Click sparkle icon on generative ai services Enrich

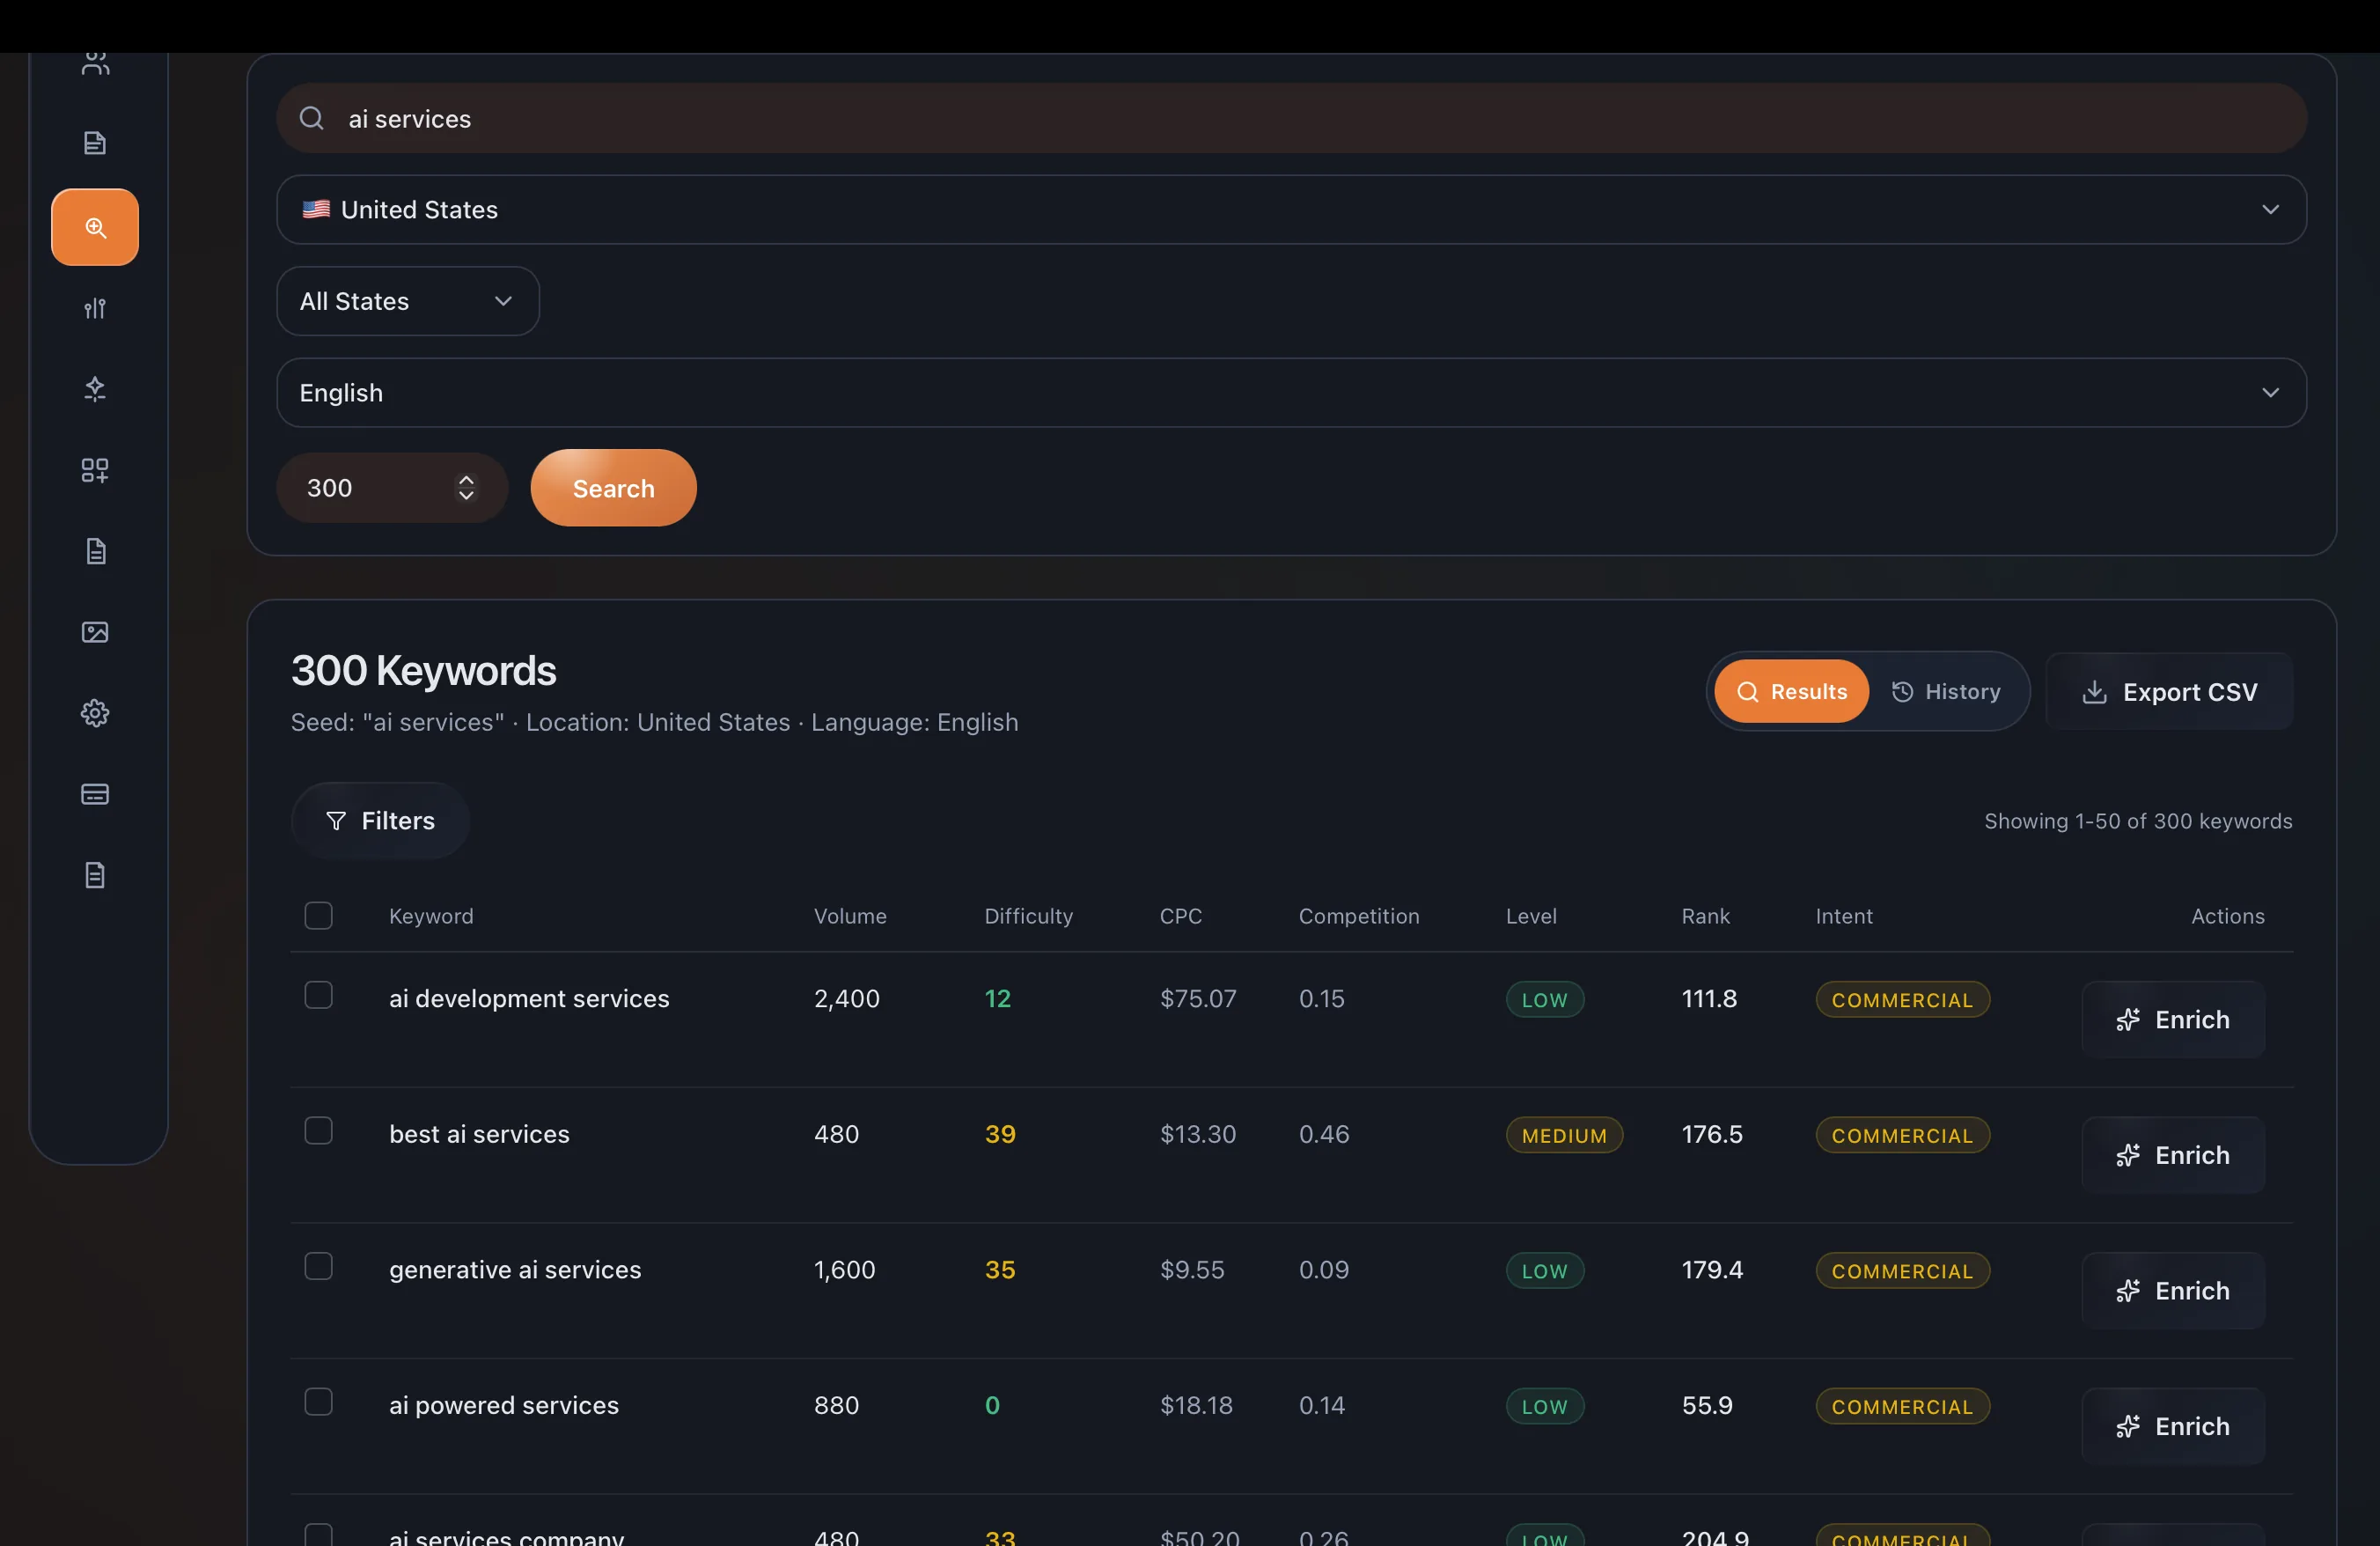pos(2128,1291)
